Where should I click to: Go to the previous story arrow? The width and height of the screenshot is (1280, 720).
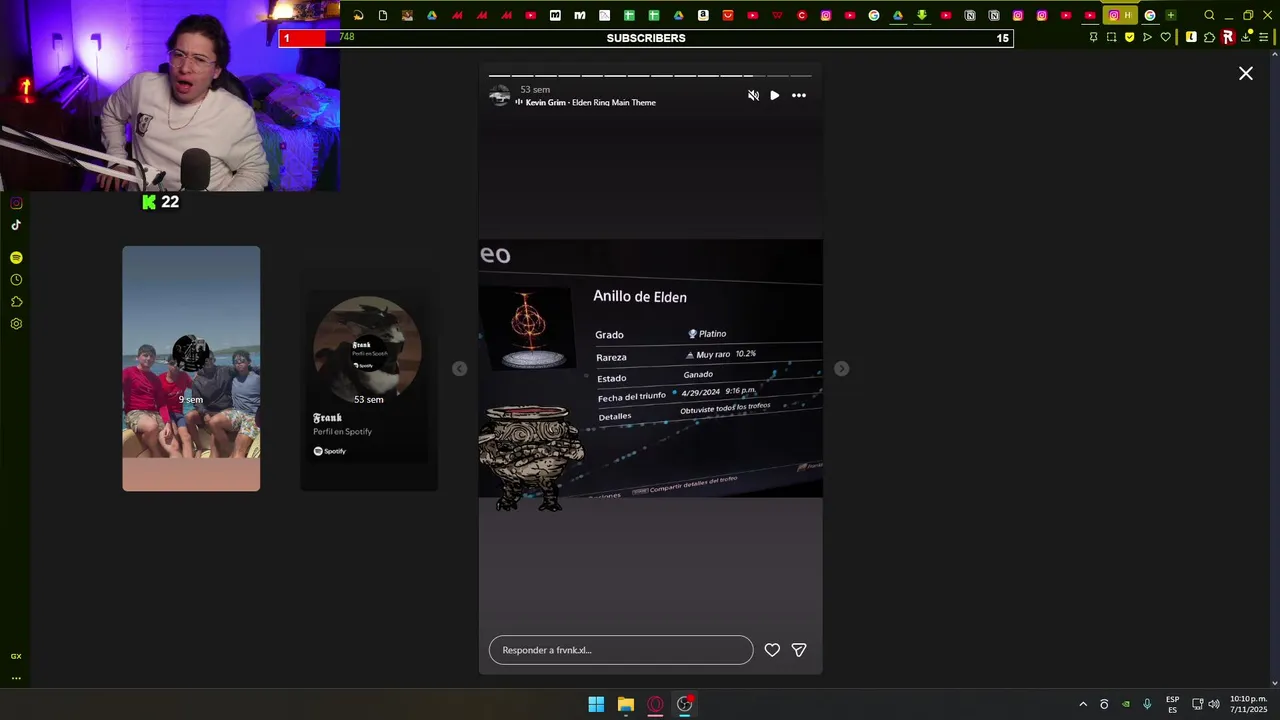coord(459,369)
